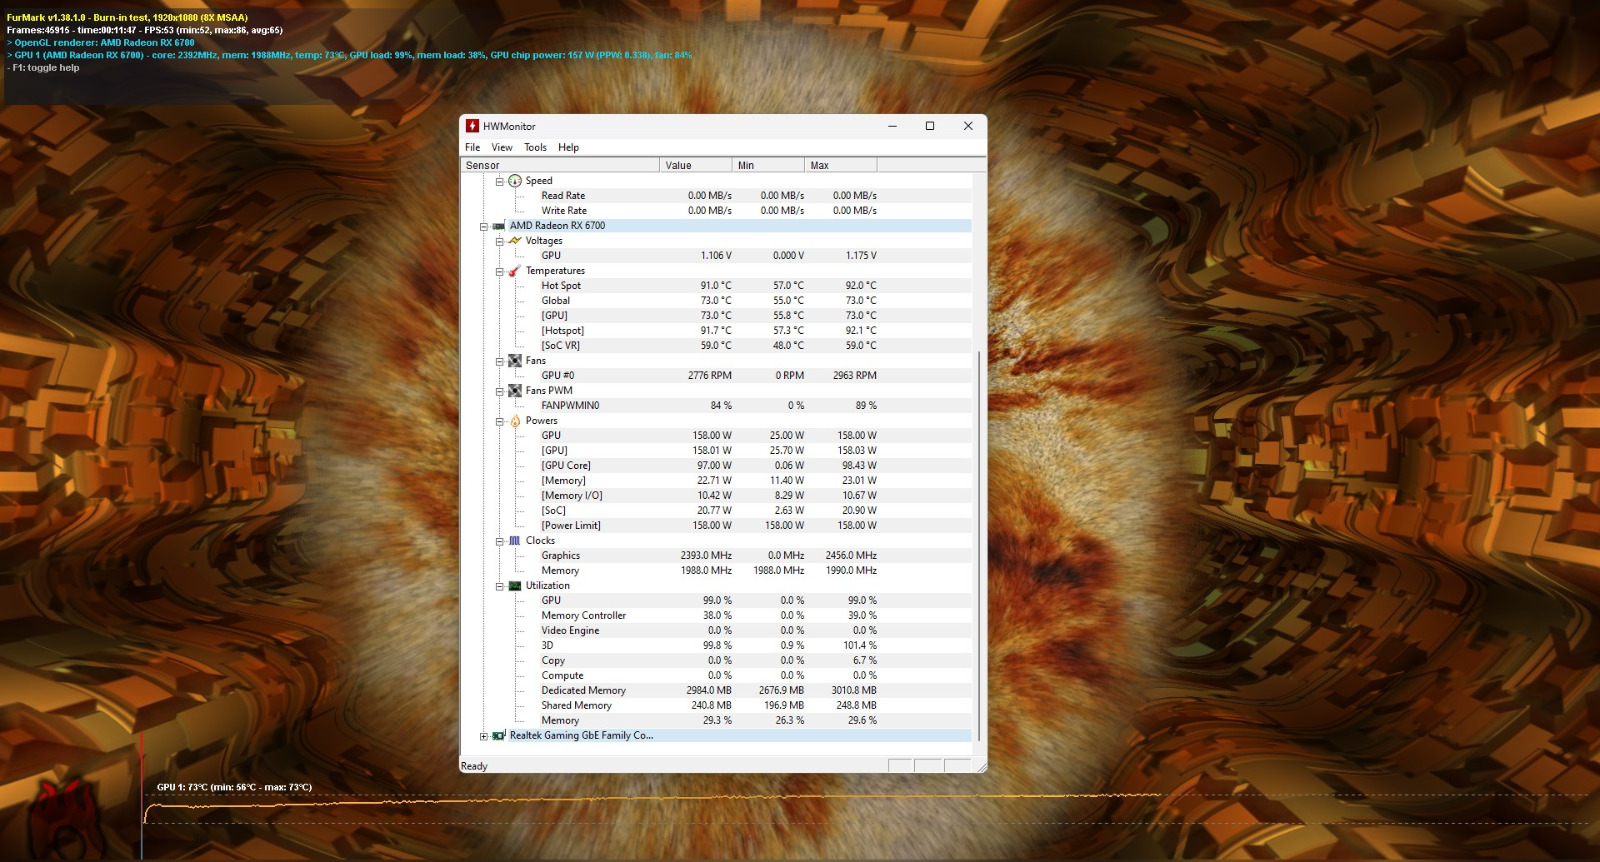This screenshot has height=862, width=1600.
Task: Collapse the Clocks group
Action: tap(499, 541)
